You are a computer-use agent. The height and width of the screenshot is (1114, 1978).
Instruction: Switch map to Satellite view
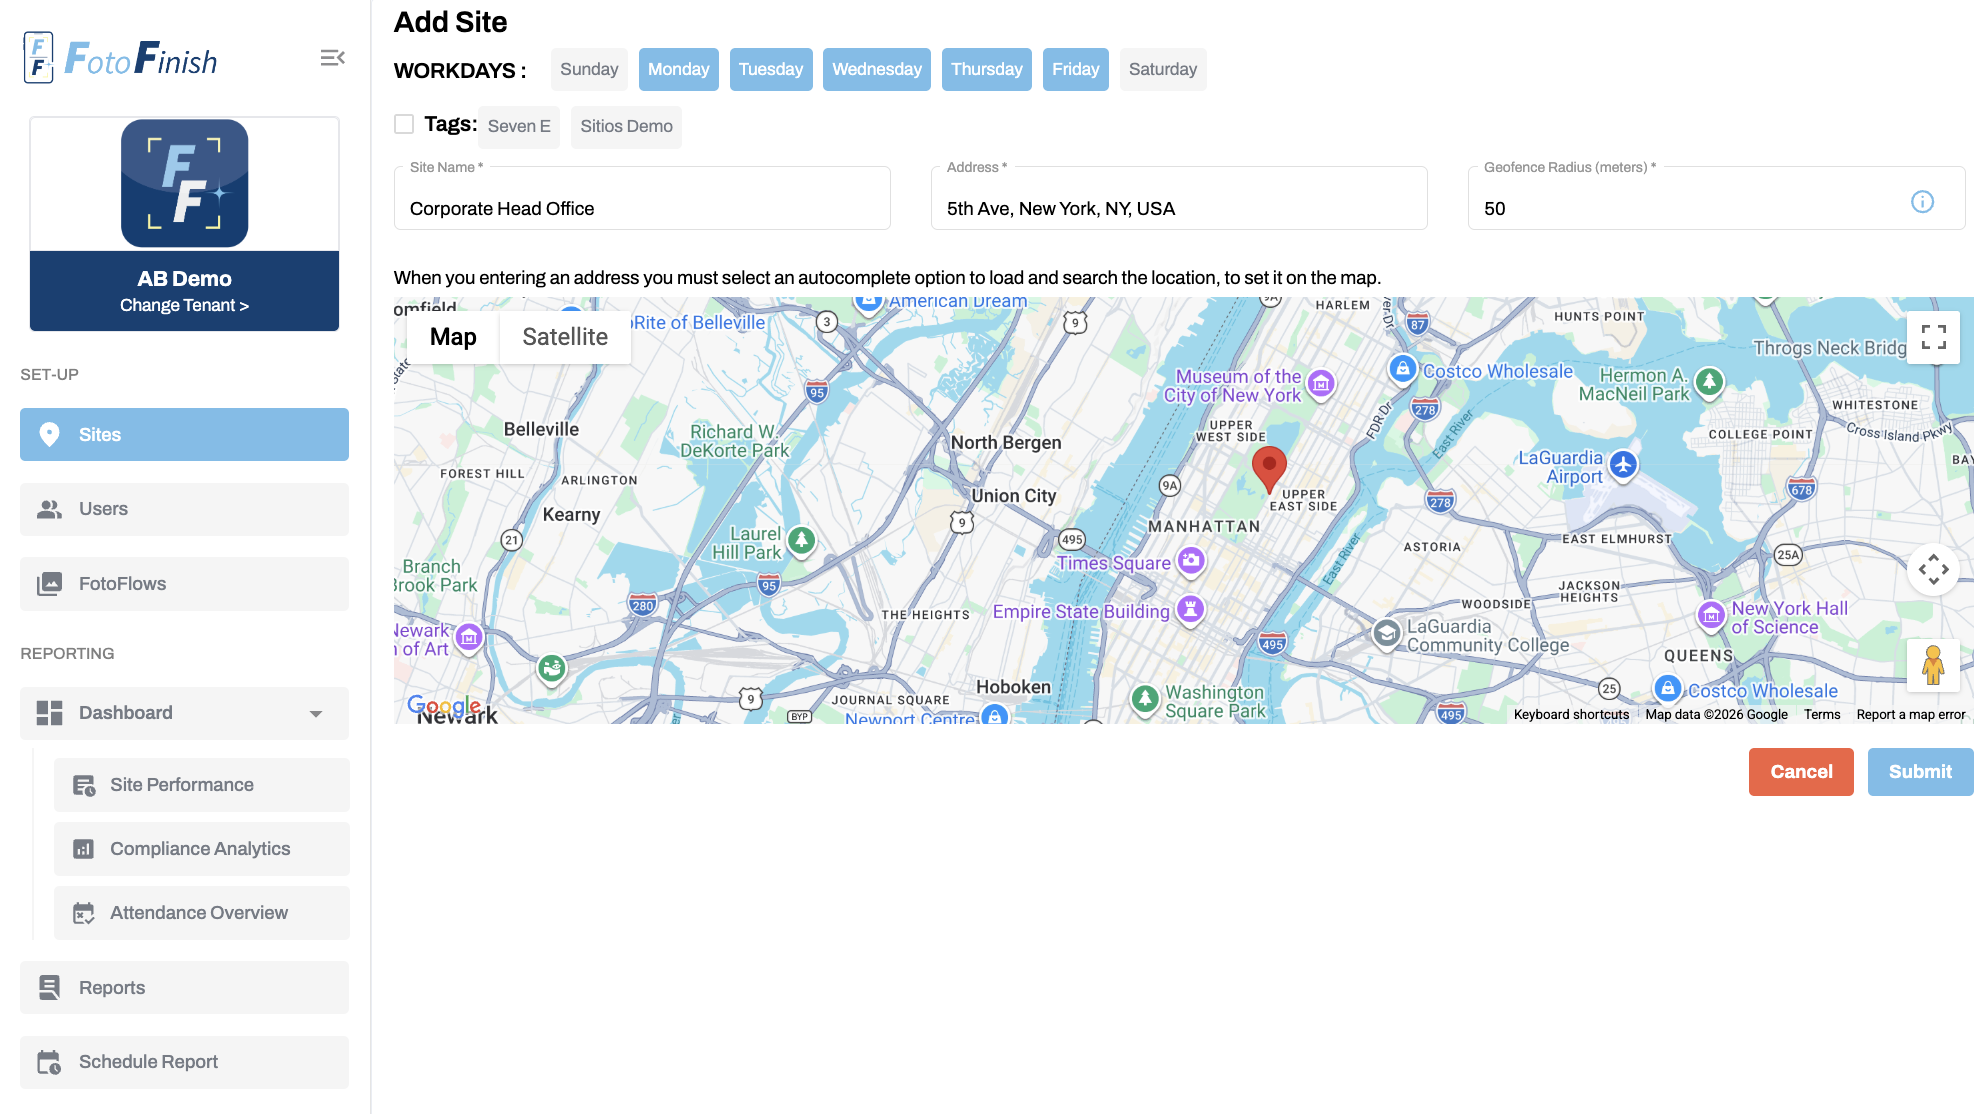coord(564,337)
